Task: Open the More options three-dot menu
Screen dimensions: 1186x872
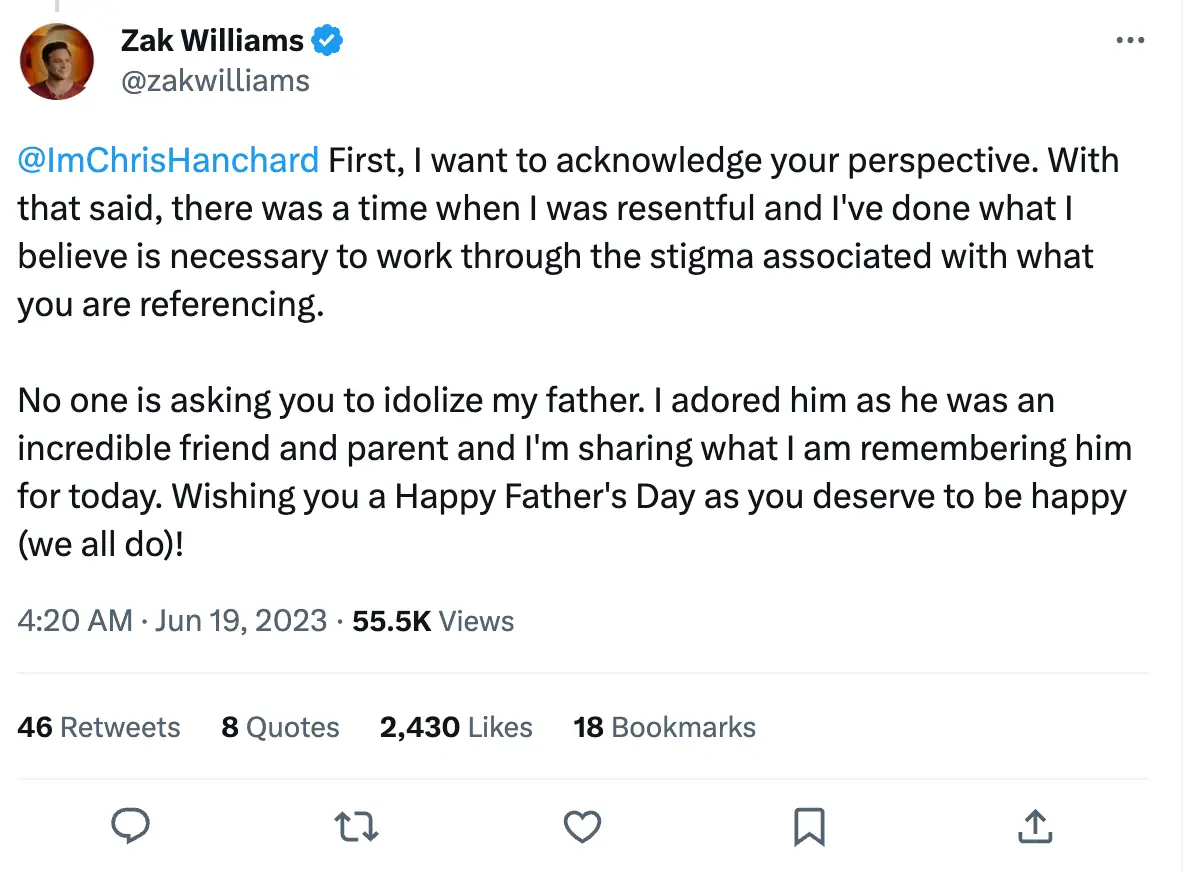Action: coord(1129,41)
